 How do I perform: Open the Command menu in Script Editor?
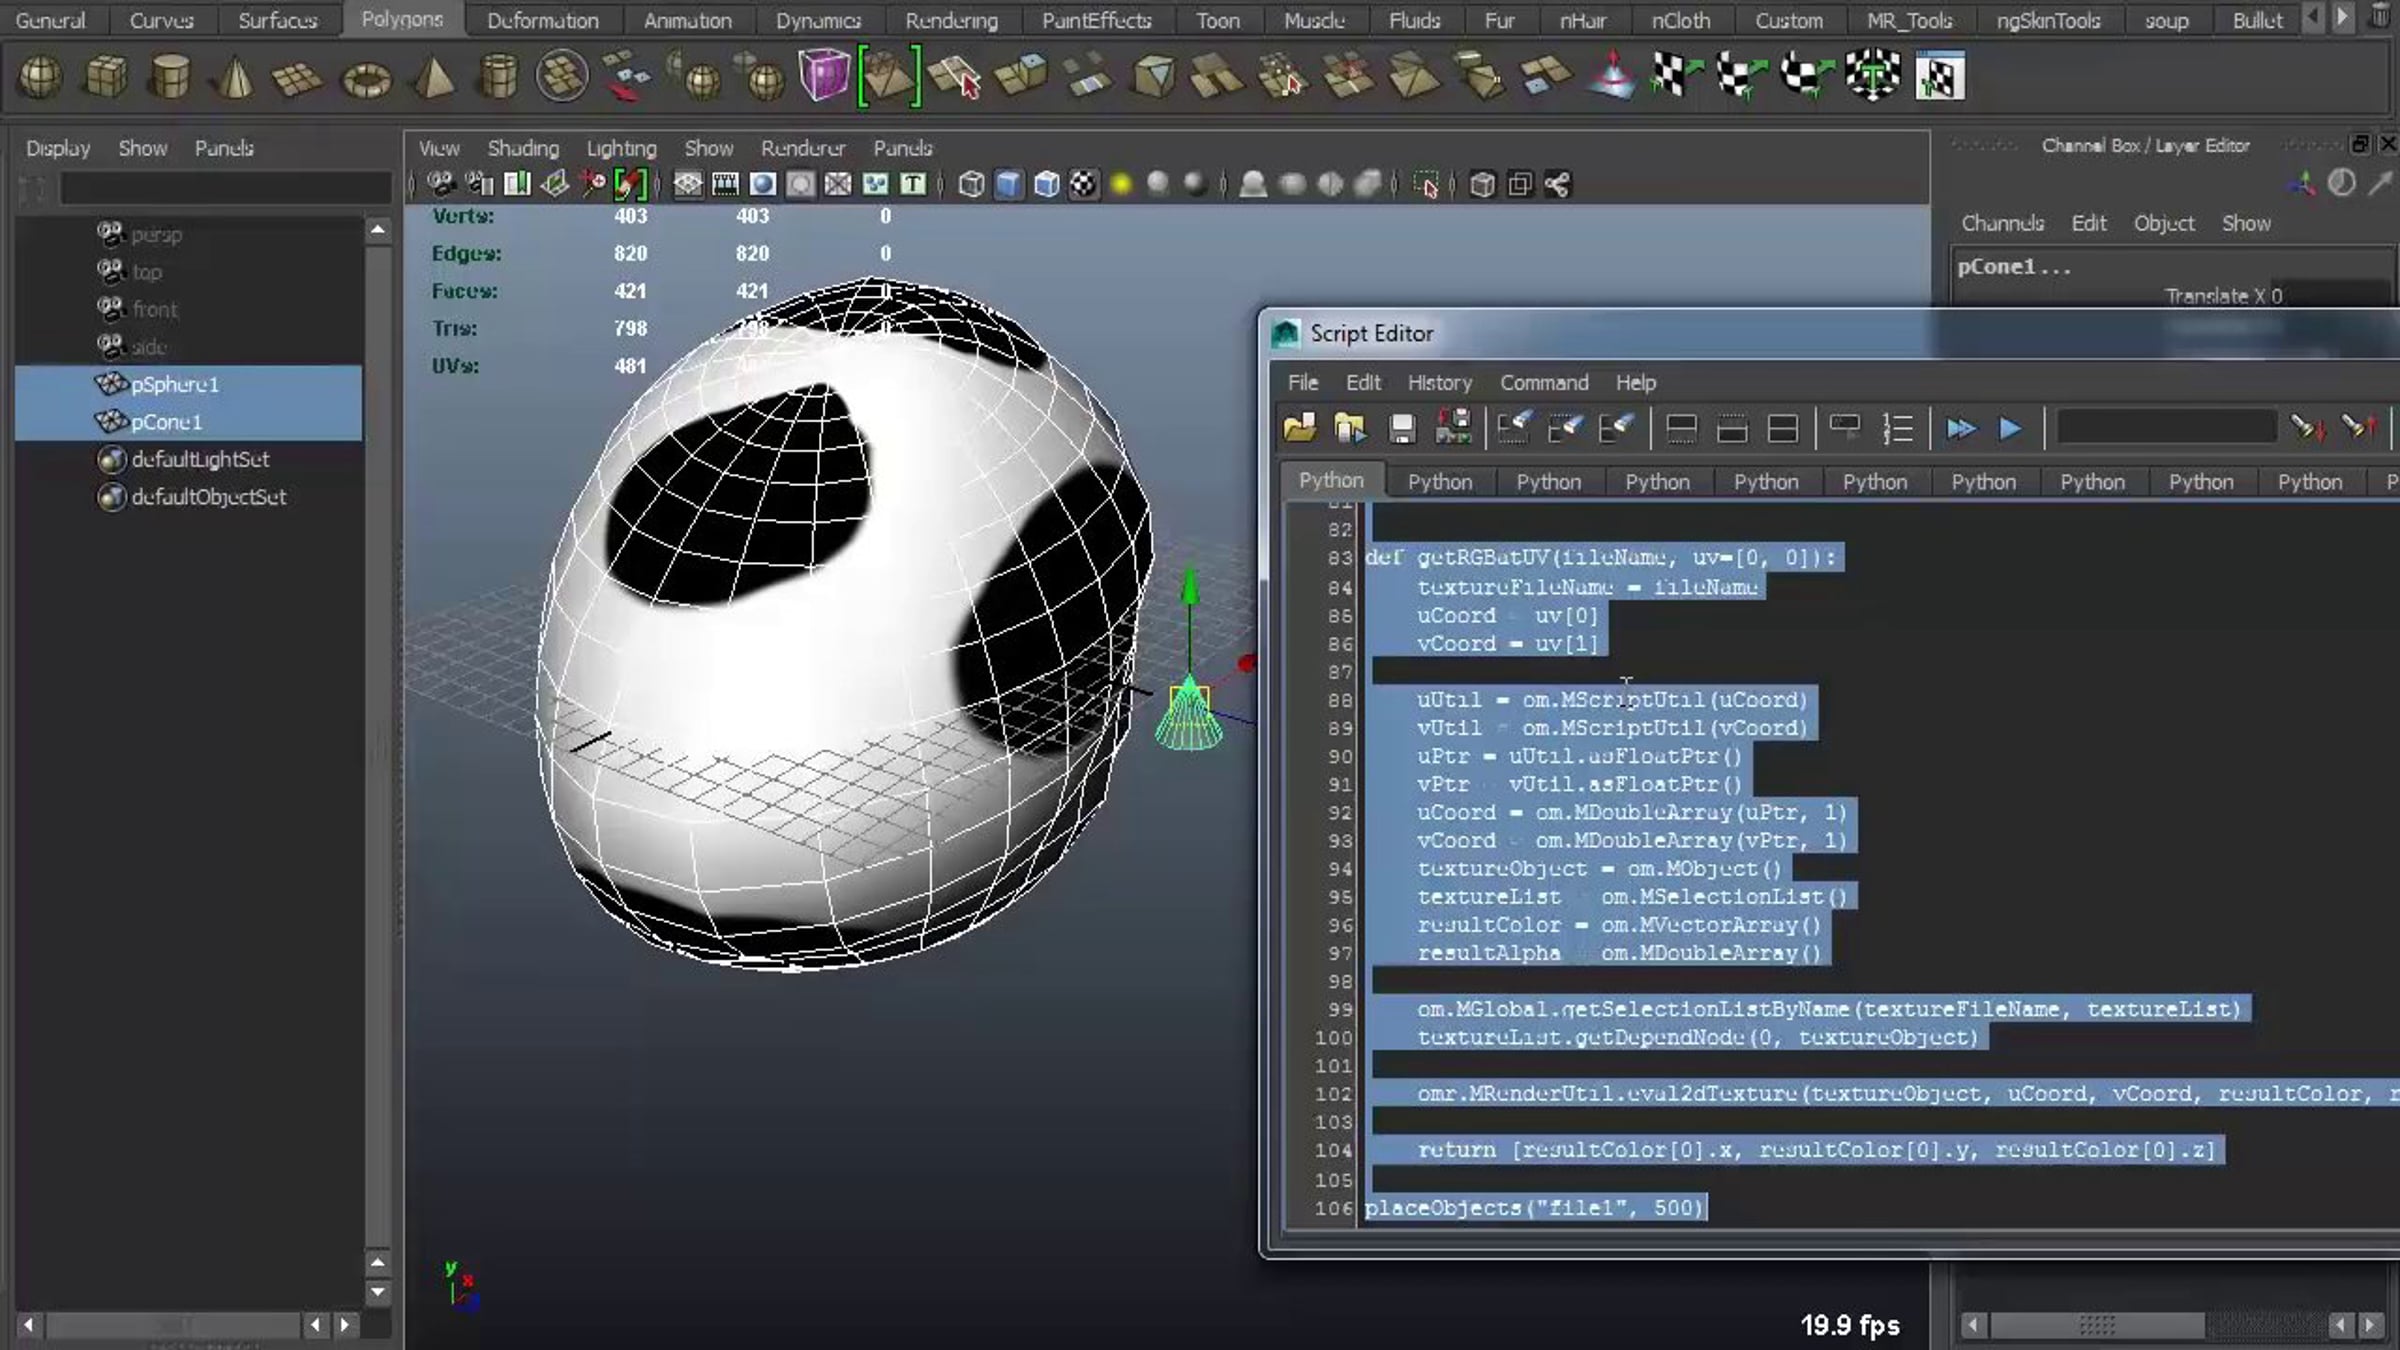[1543, 383]
